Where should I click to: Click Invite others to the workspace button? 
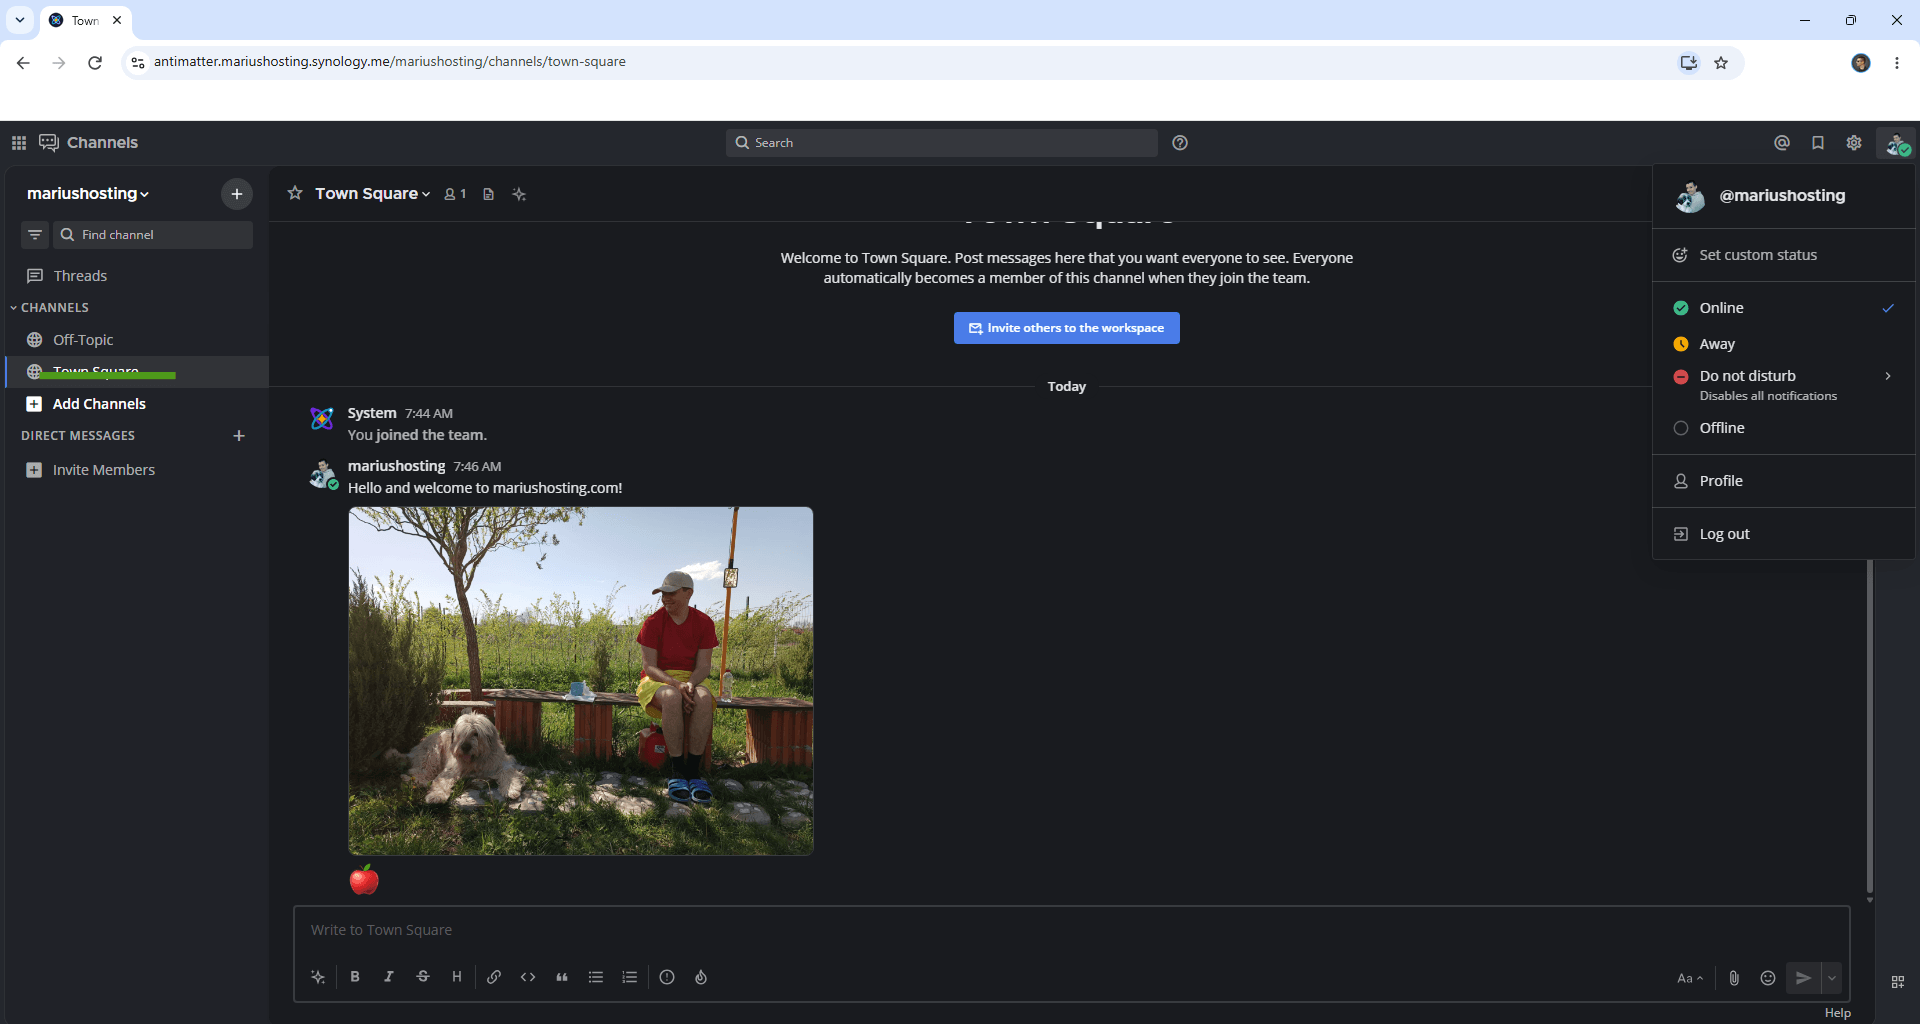point(1066,328)
